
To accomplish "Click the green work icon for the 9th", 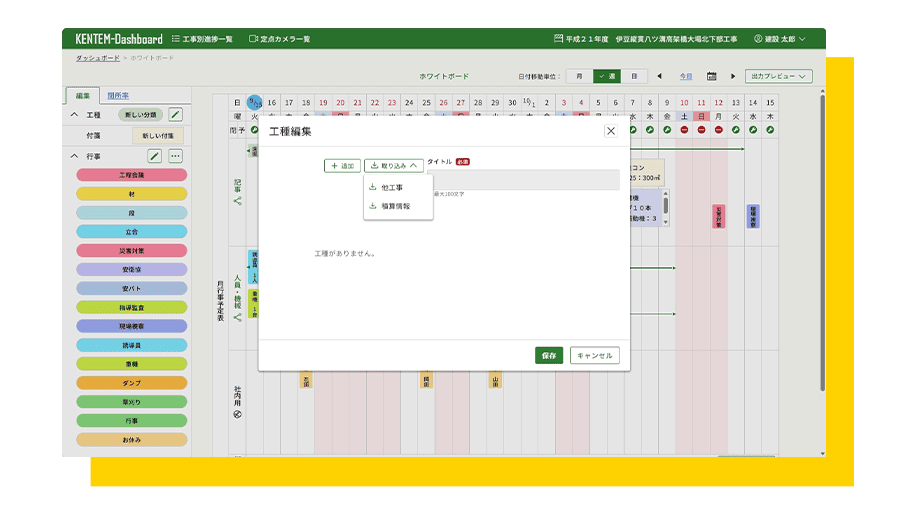I will [667, 130].
